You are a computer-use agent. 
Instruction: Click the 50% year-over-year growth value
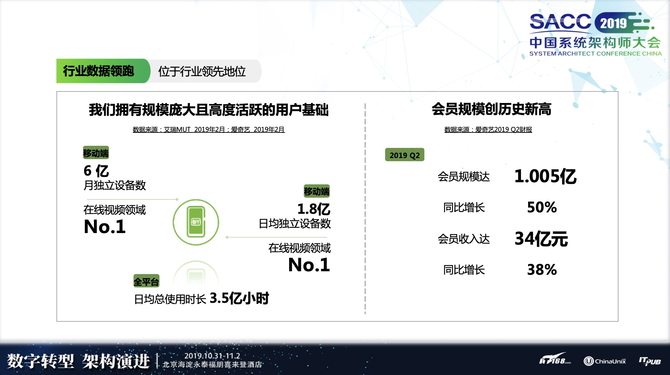coord(542,208)
